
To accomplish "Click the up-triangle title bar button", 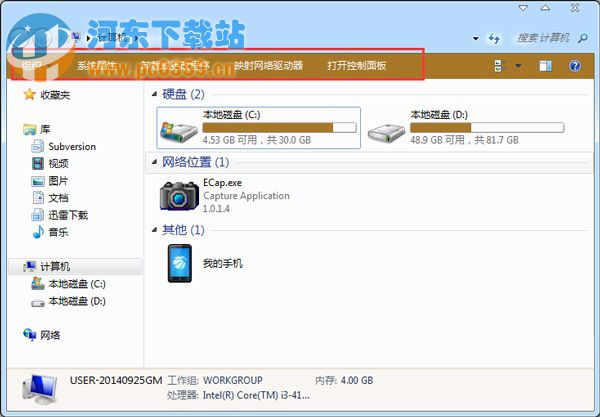I will (545, 8).
